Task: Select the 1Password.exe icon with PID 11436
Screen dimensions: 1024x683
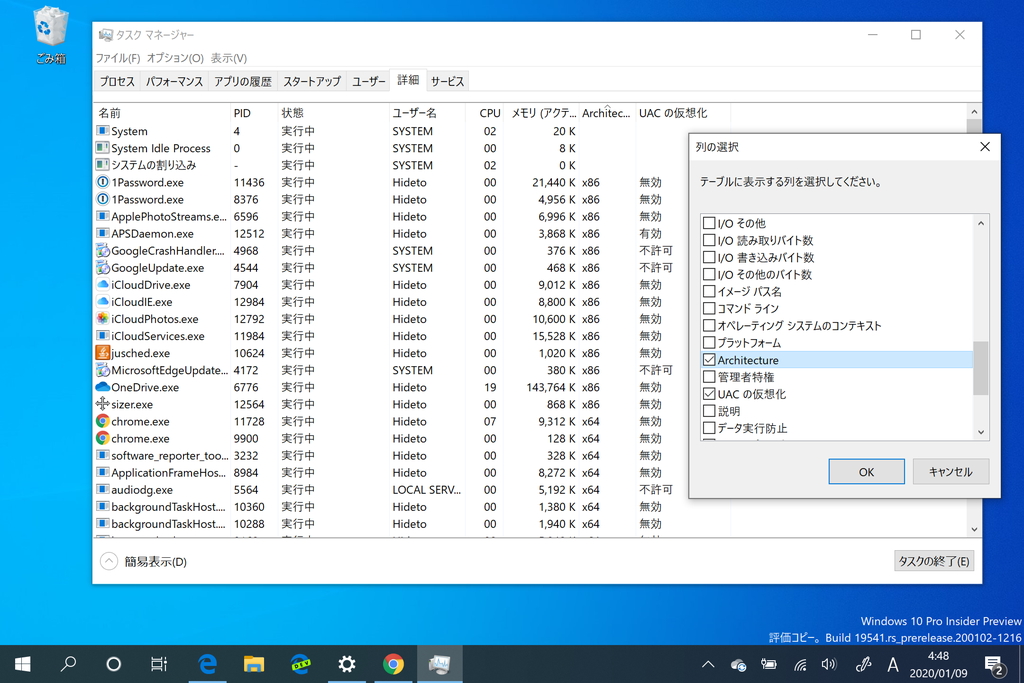Action: [x=103, y=182]
